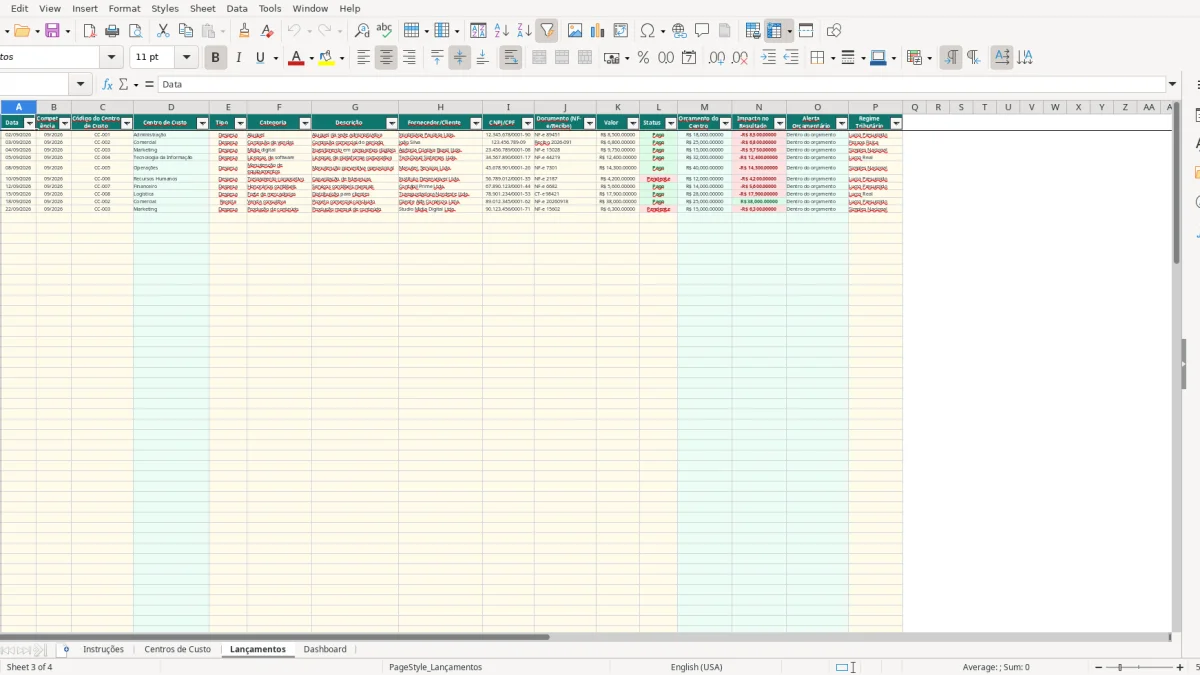
Task: Increase cell indent
Action: pyautogui.click(x=768, y=58)
